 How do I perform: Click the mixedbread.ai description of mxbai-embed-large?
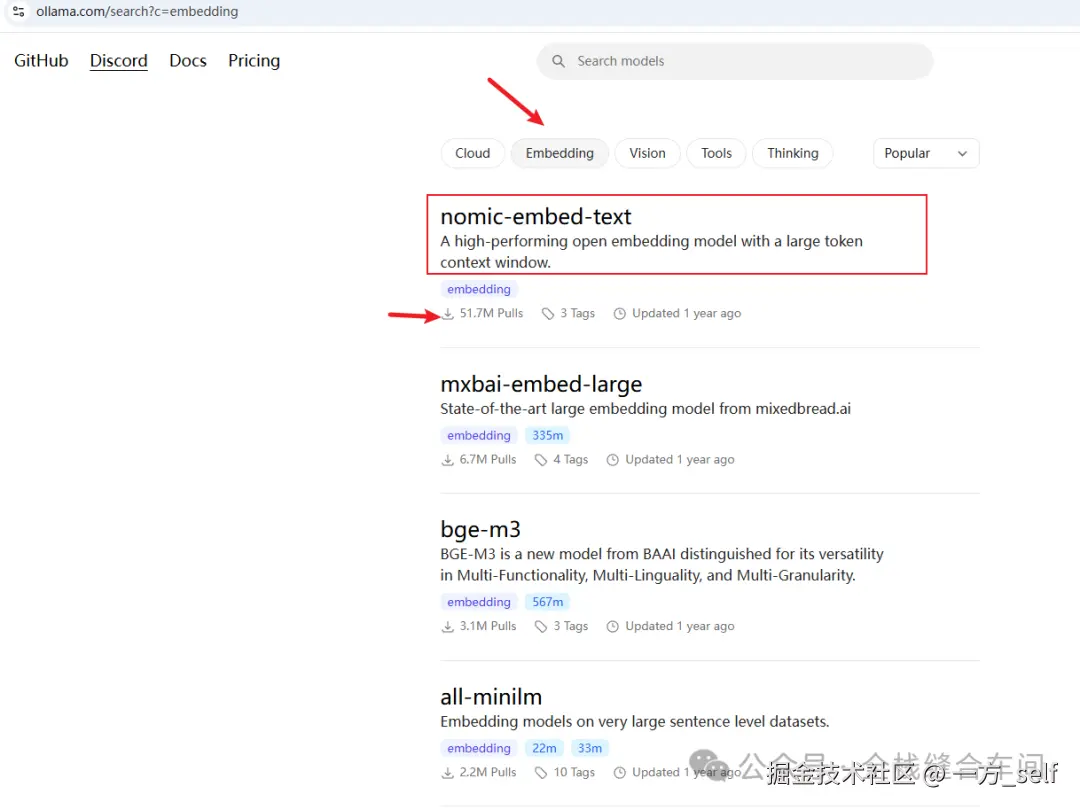click(x=645, y=409)
